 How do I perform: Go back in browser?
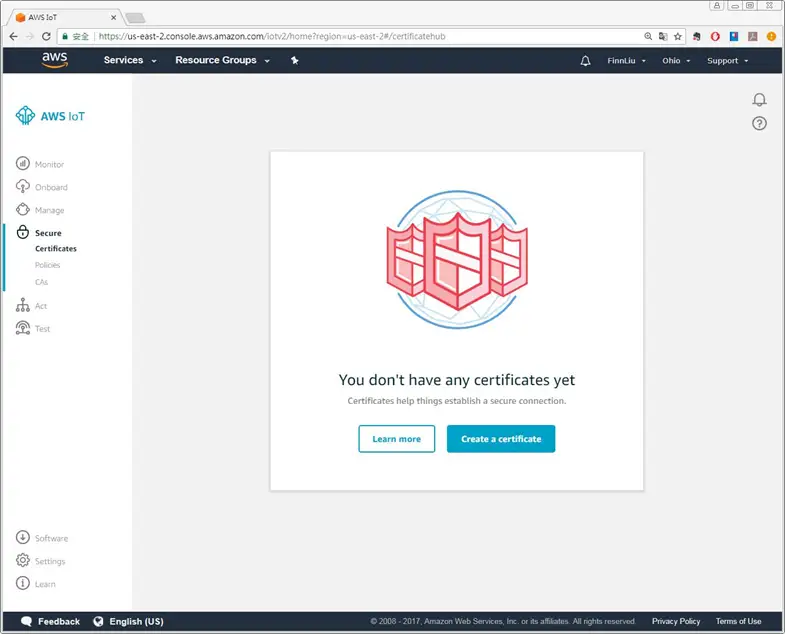[14, 36]
